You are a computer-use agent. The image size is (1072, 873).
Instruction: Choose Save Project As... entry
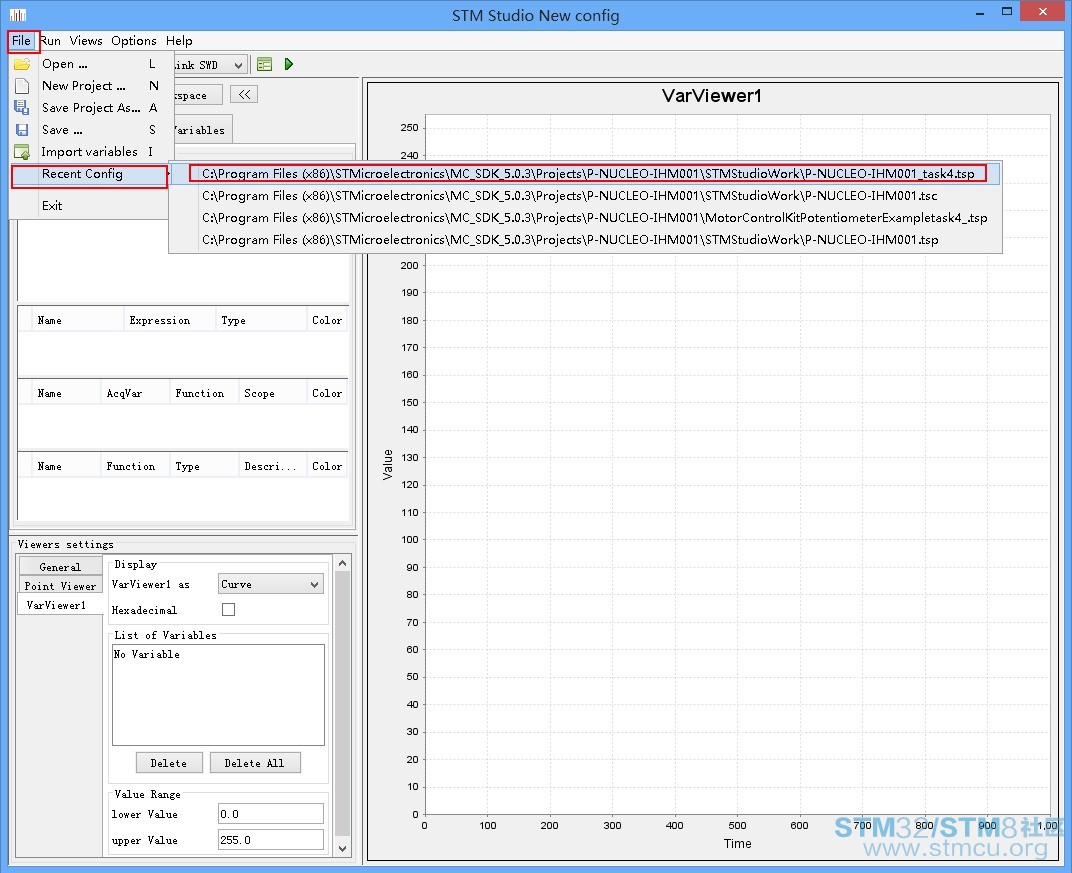[92, 107]
